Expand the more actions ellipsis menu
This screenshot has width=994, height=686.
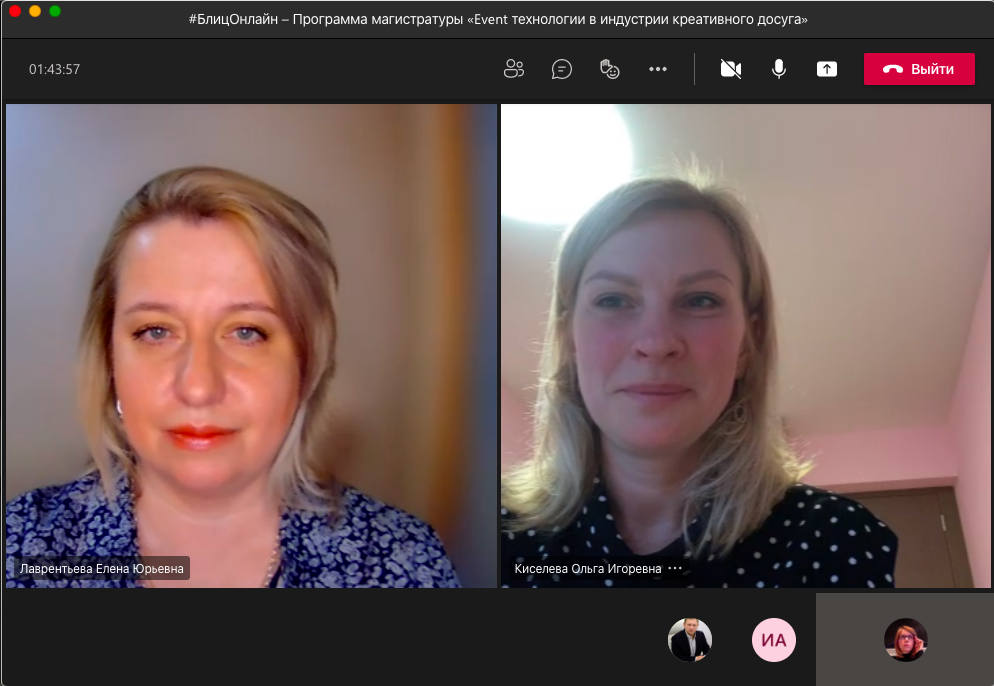657,69
